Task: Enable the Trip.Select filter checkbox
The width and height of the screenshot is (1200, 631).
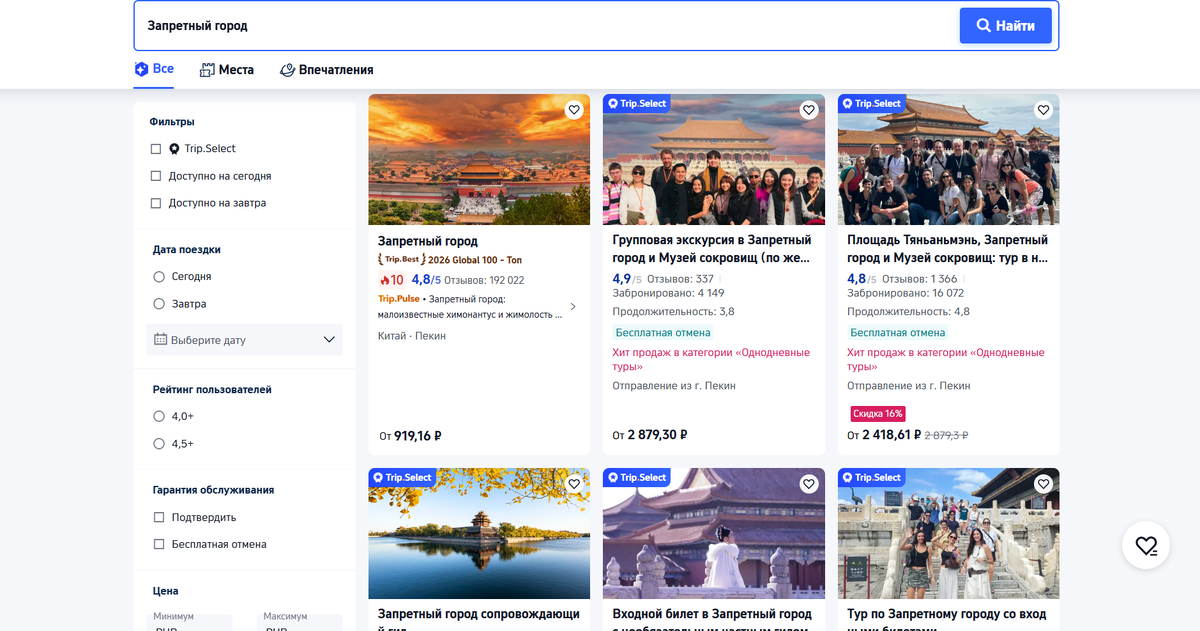Action: click(x=156, y=149)
